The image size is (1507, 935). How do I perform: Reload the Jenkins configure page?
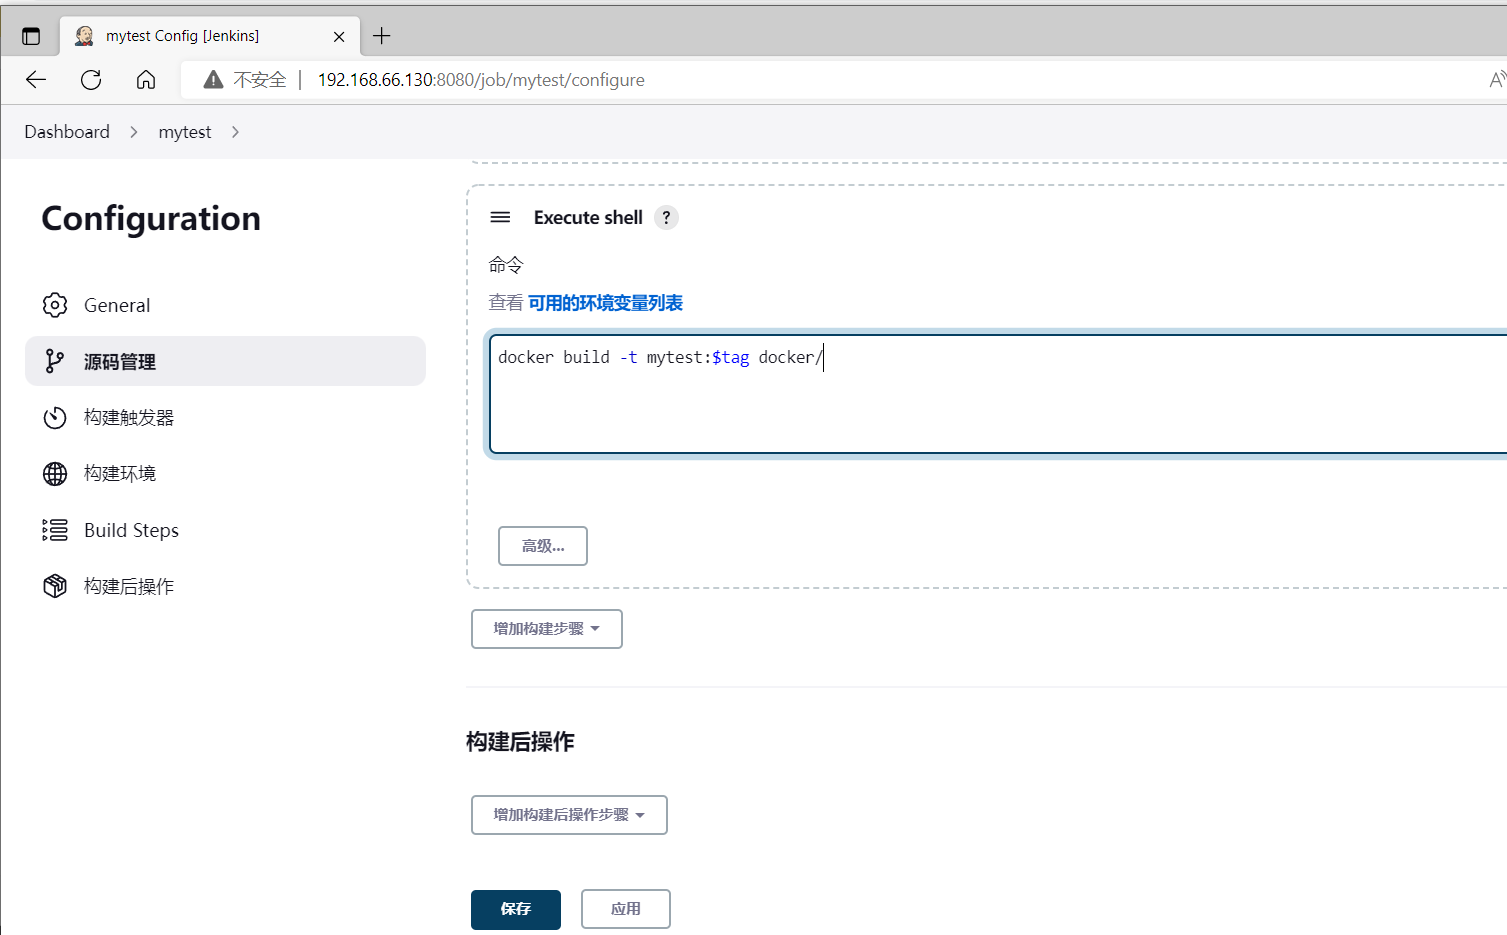(x=91, y=80)
